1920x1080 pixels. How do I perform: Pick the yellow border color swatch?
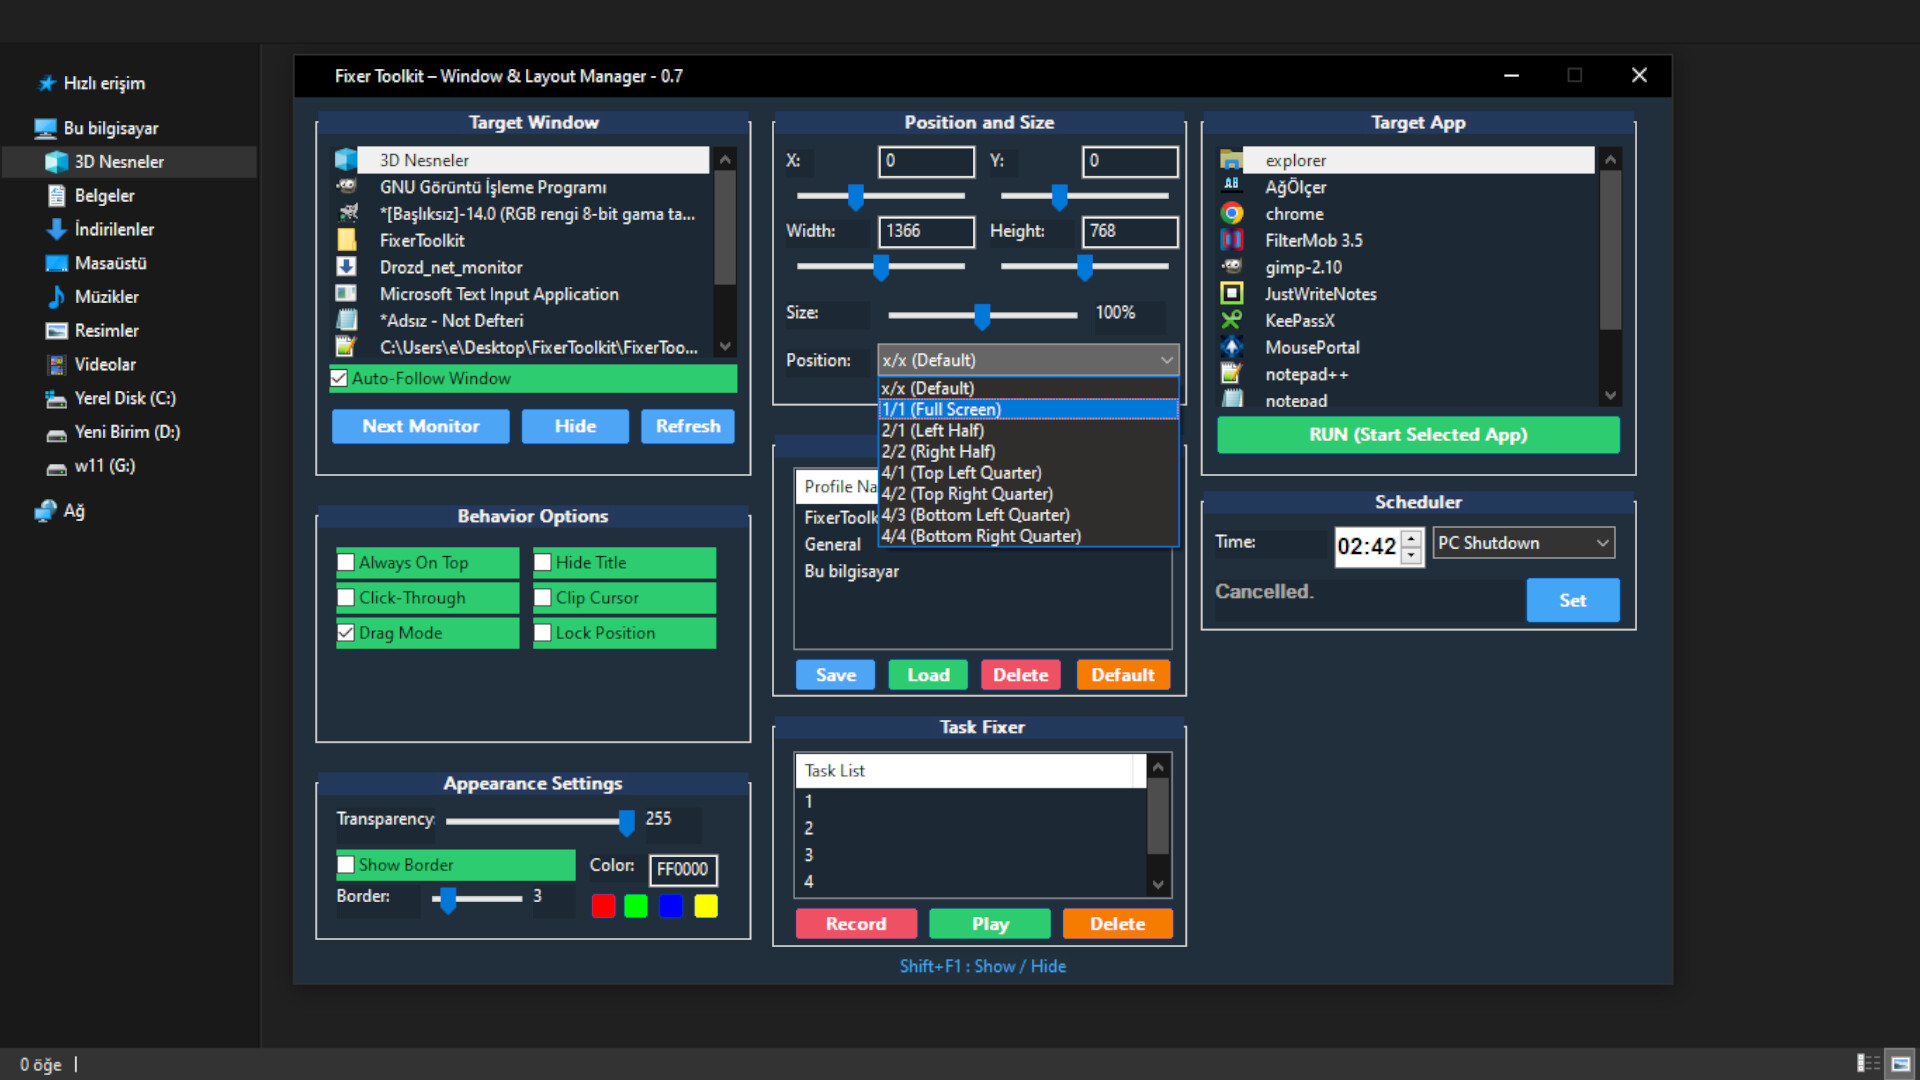point(707,906)
